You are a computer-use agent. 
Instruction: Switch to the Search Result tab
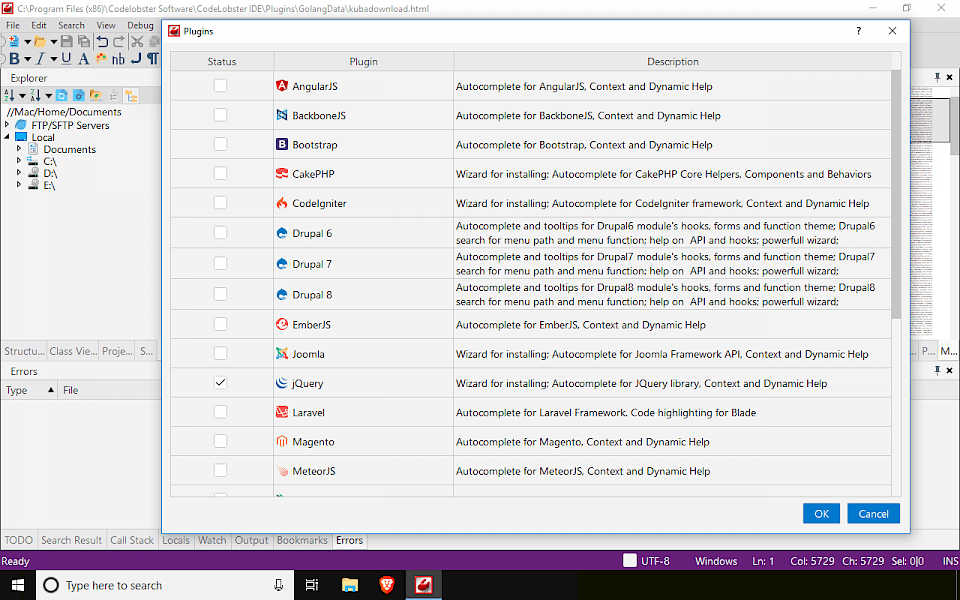pos(71,540)
